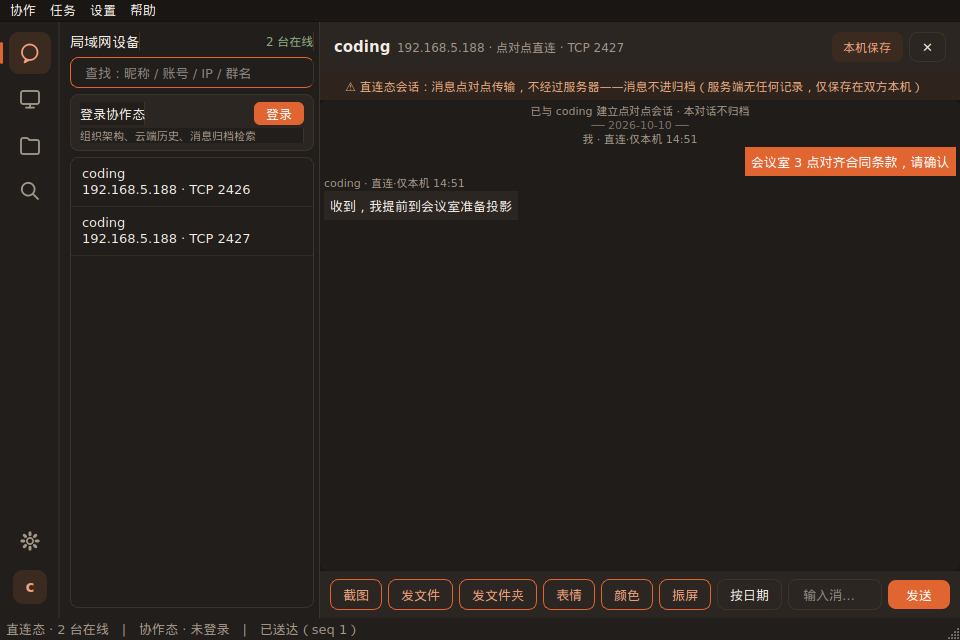This screenshot has width=960, height=640.
Task: Close the coding chat session
Action: (x=927, y=47)
